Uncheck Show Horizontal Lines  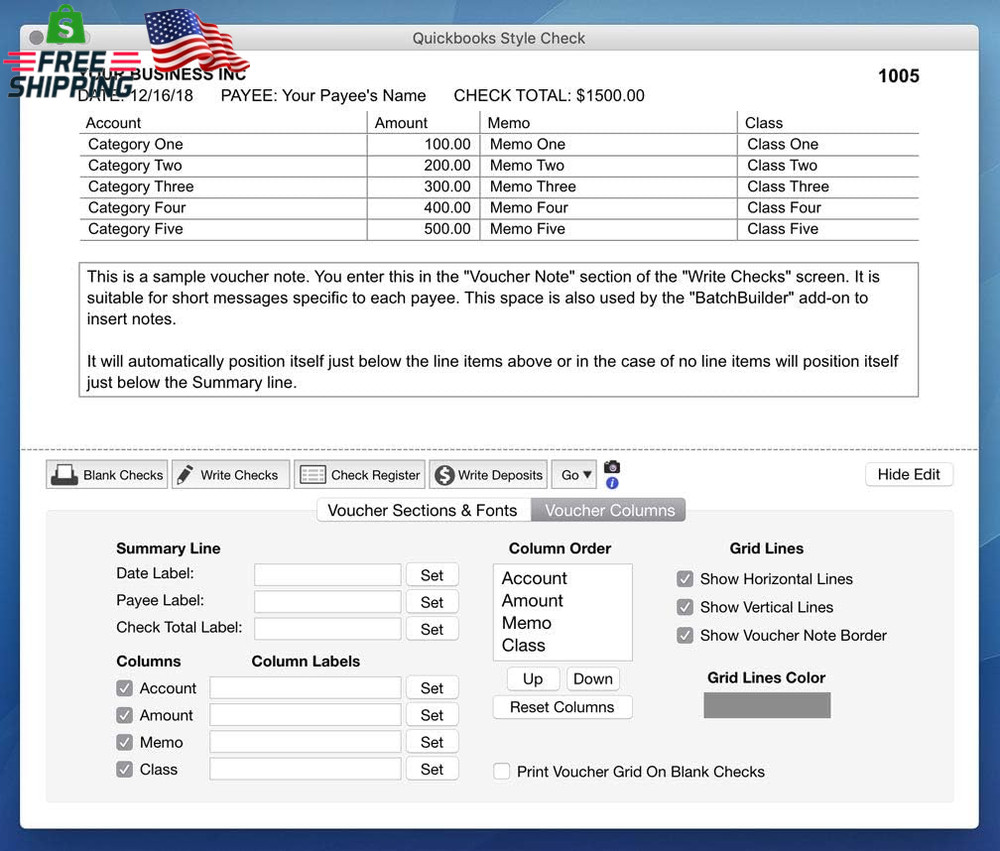pos(685,579)
